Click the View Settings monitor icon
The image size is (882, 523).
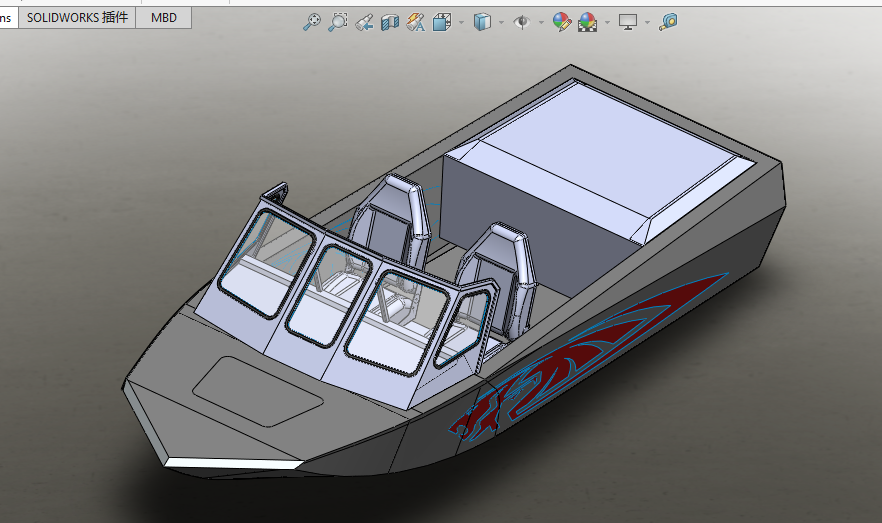(628, 21)
